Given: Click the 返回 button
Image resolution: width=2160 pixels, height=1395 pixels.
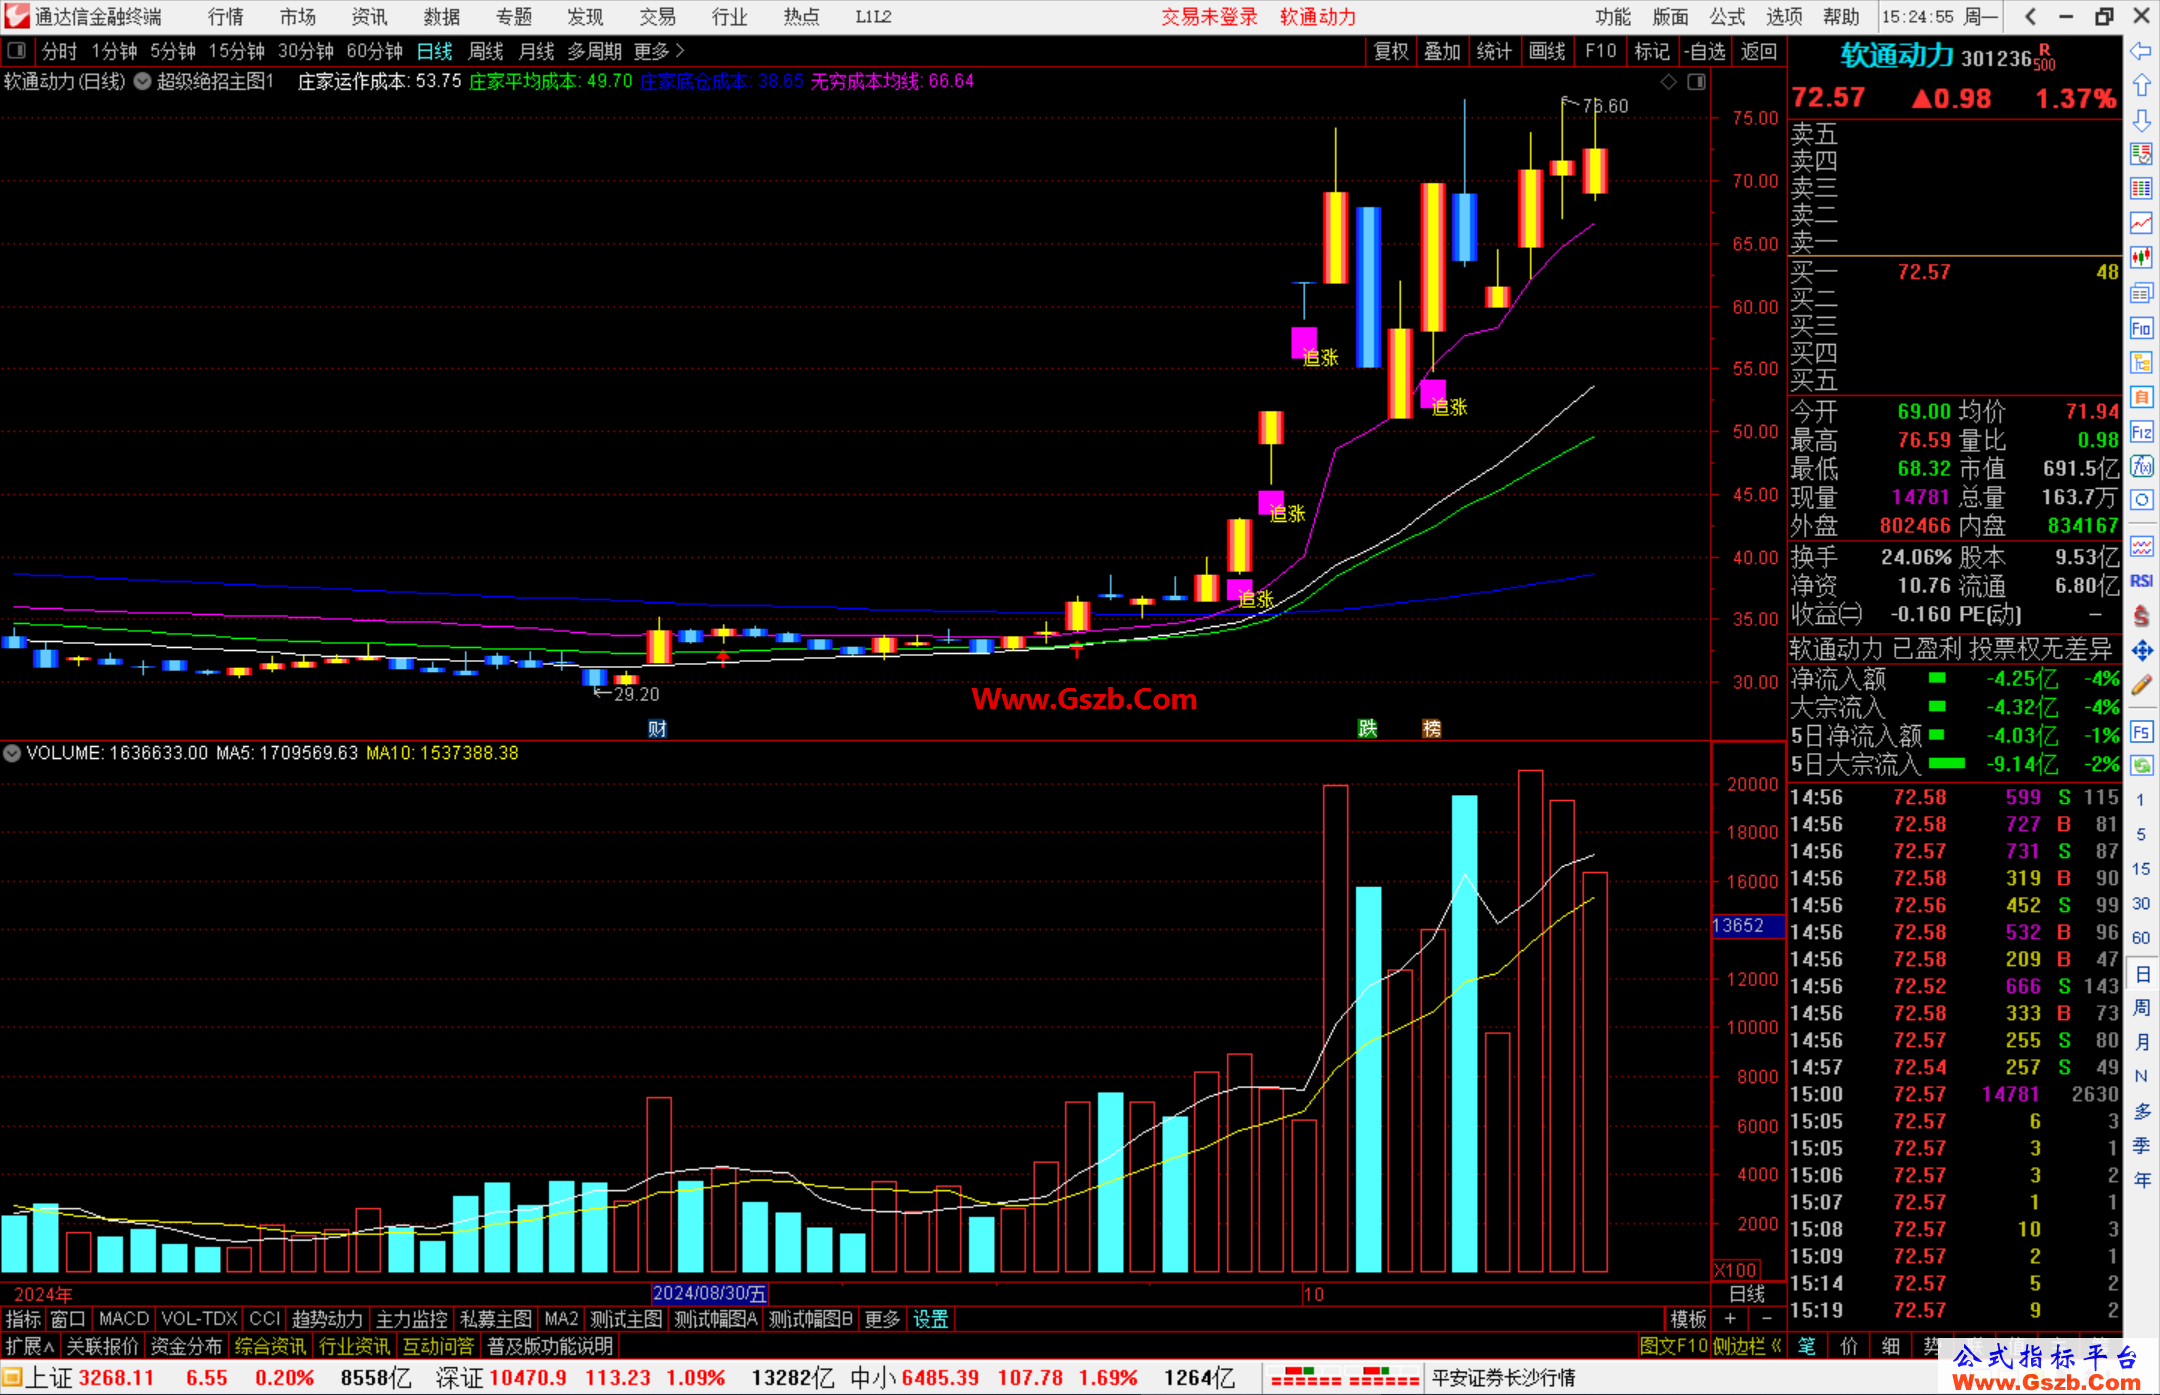Looking at the screenshot, I should click(x=1758, y=51).
